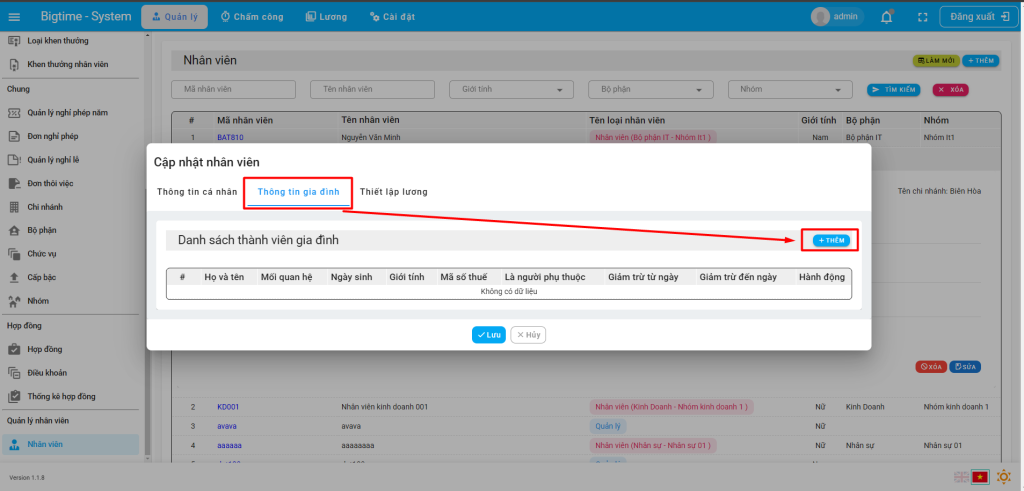Expand the Nhóm filter dropdown

click(x=789, y=89)
